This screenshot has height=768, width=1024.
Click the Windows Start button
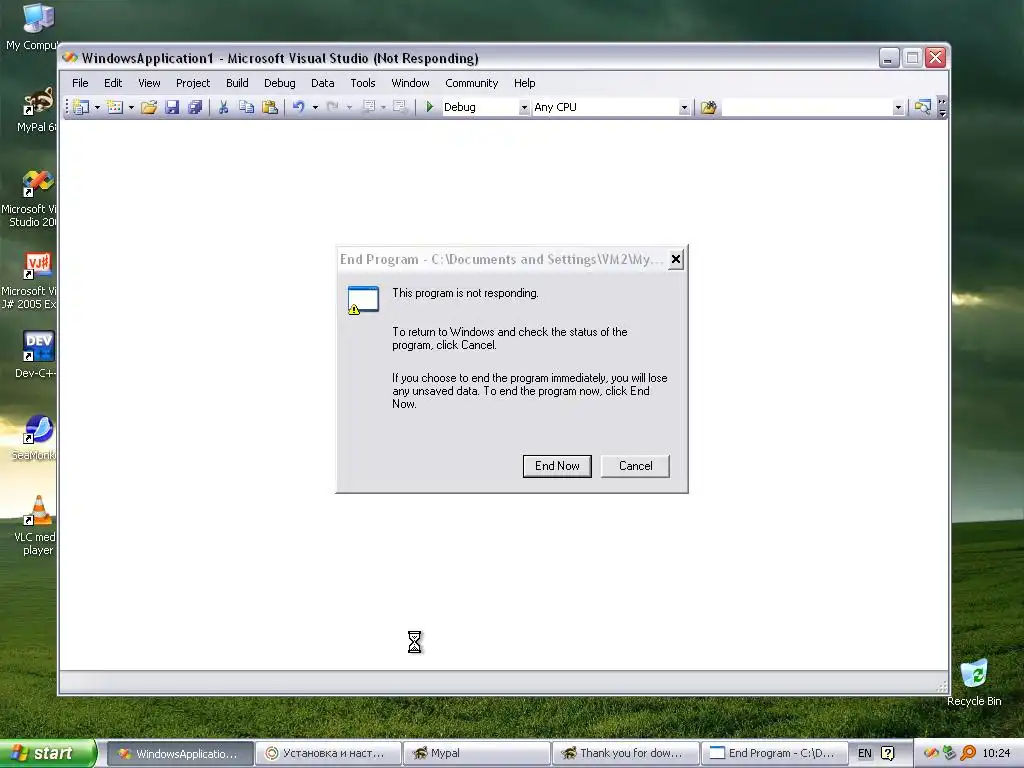tap(48, 753)
